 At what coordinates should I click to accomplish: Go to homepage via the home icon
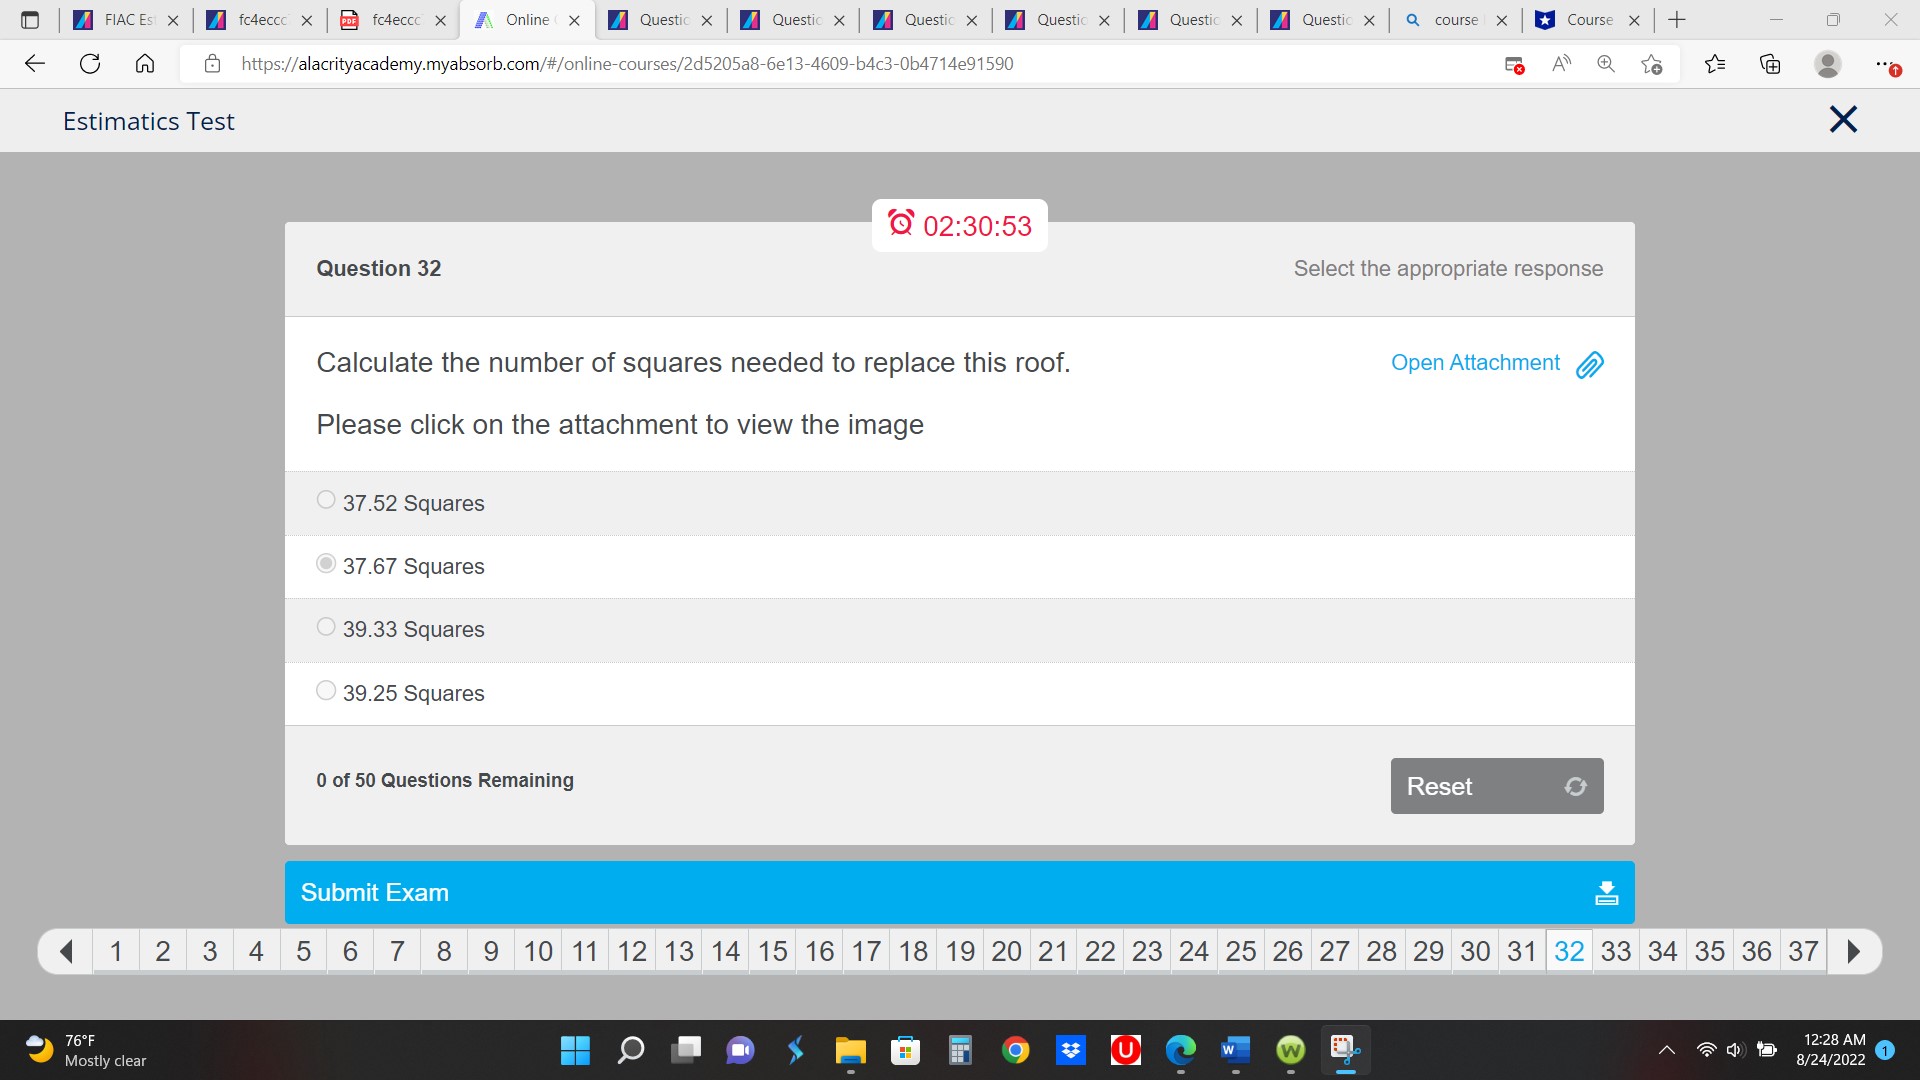pyautogui.click(x=145, y=63)
